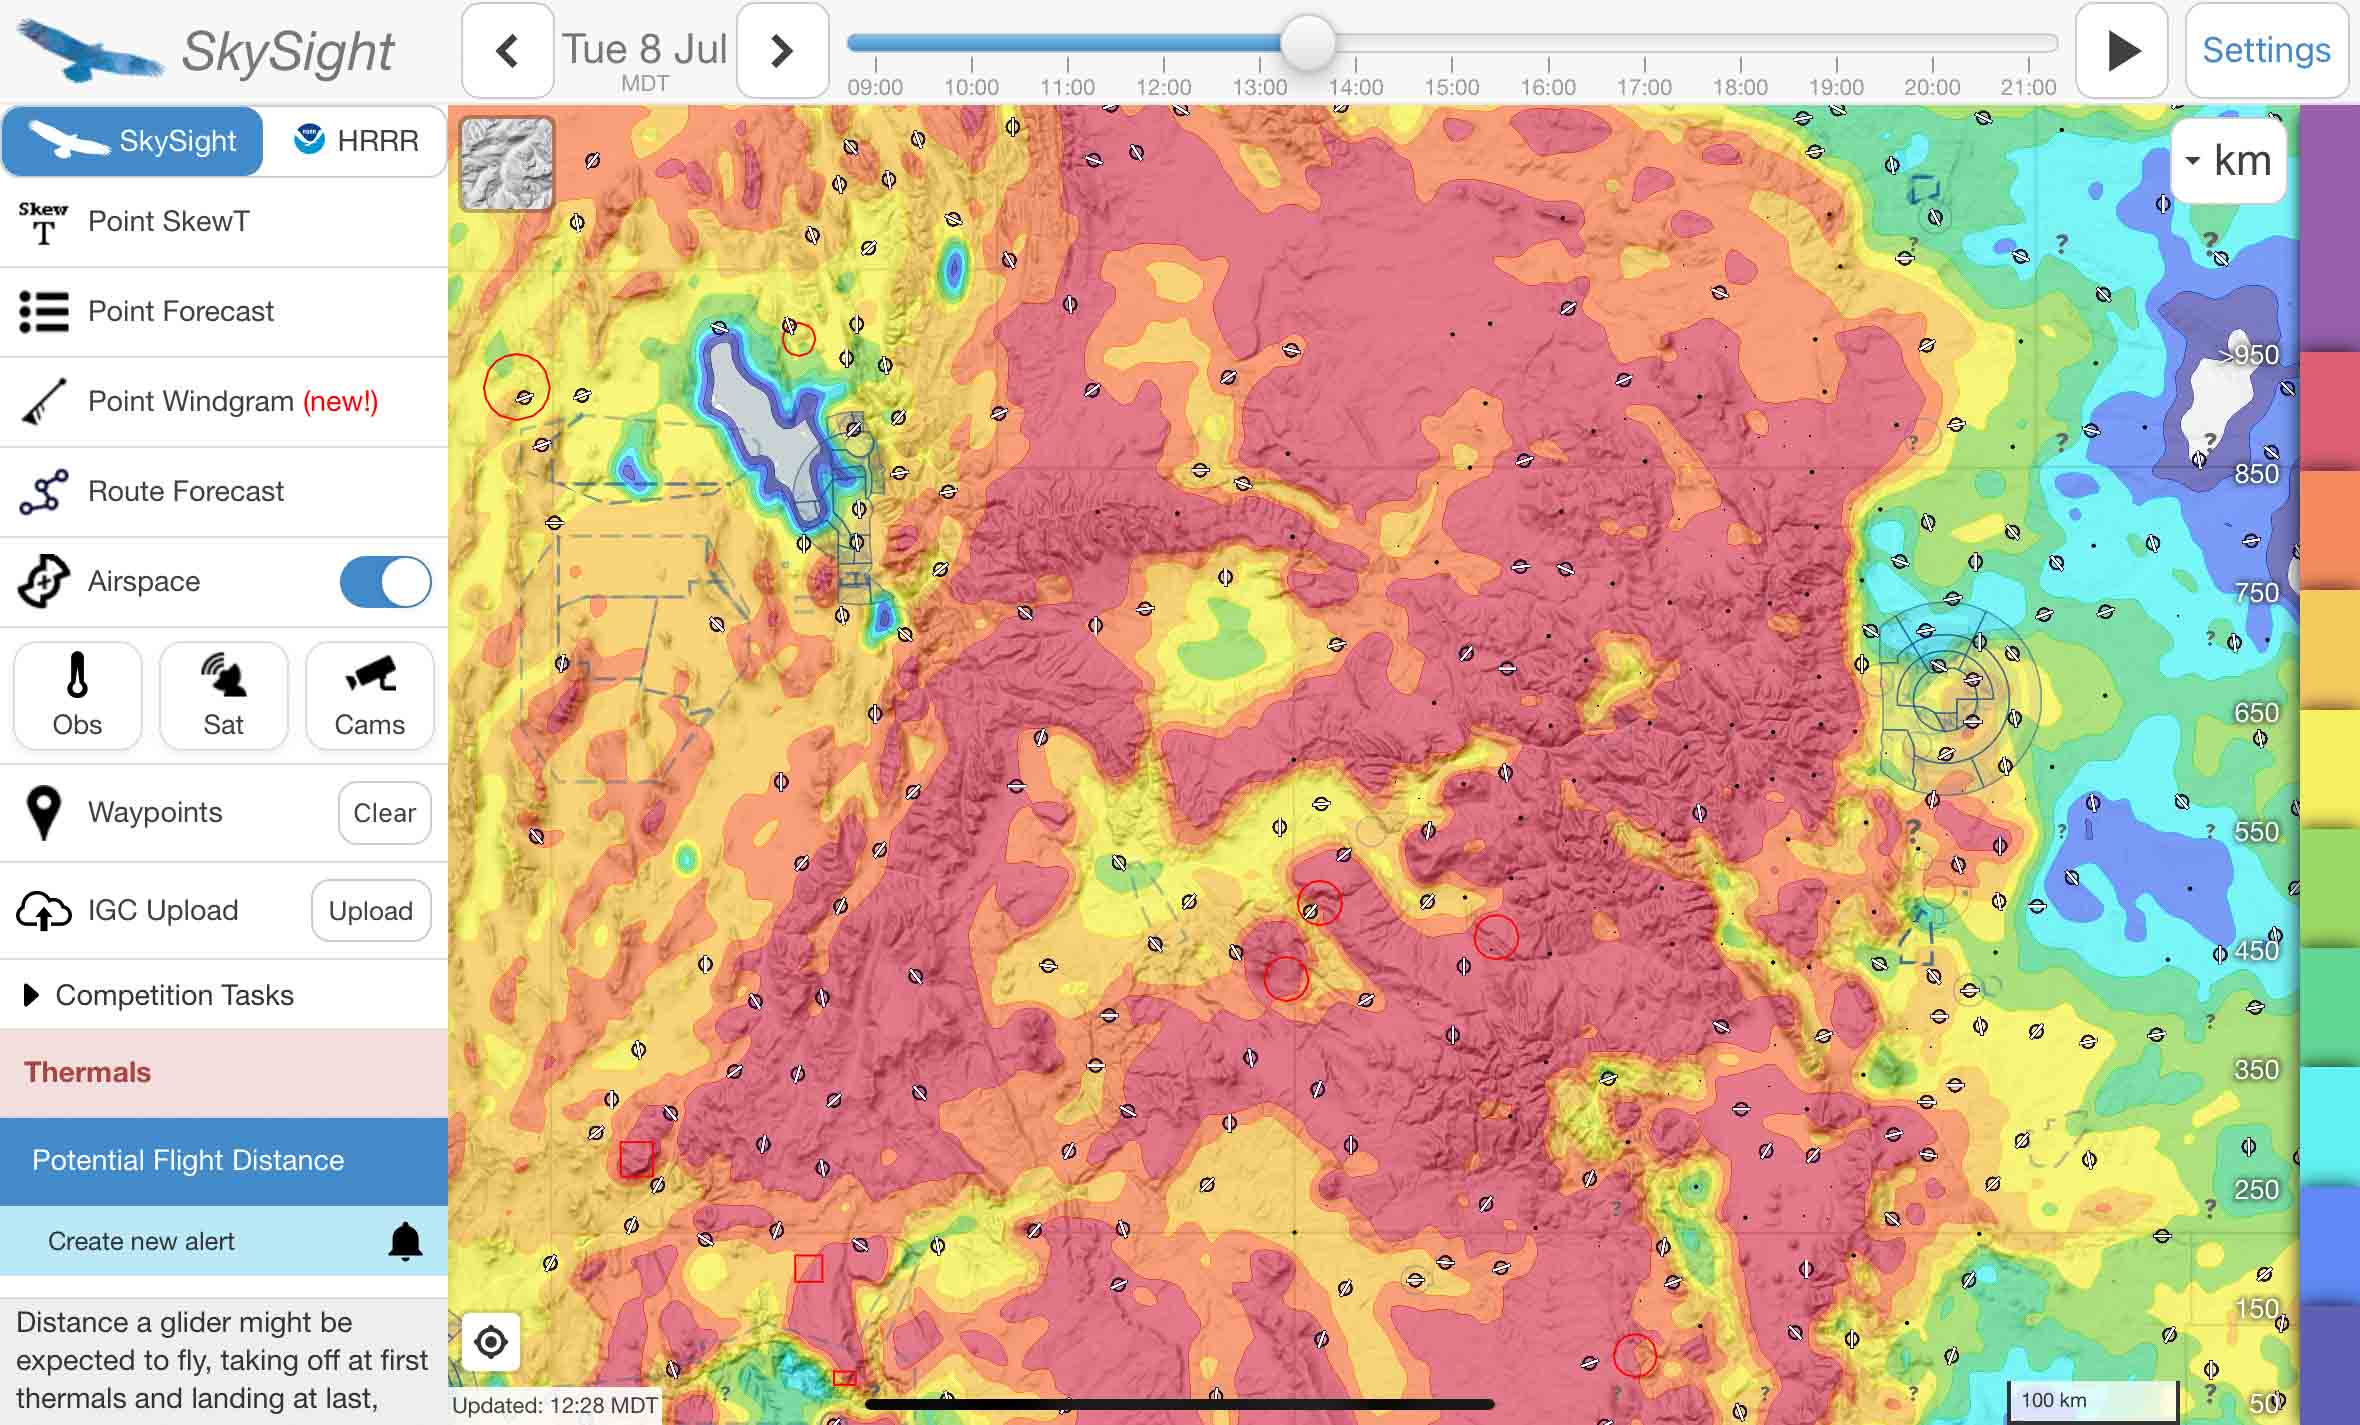The height and width of the screenshot is (1425, 2360).
Task: Open the Point SkewT tool
Action: tap(223, 221)
